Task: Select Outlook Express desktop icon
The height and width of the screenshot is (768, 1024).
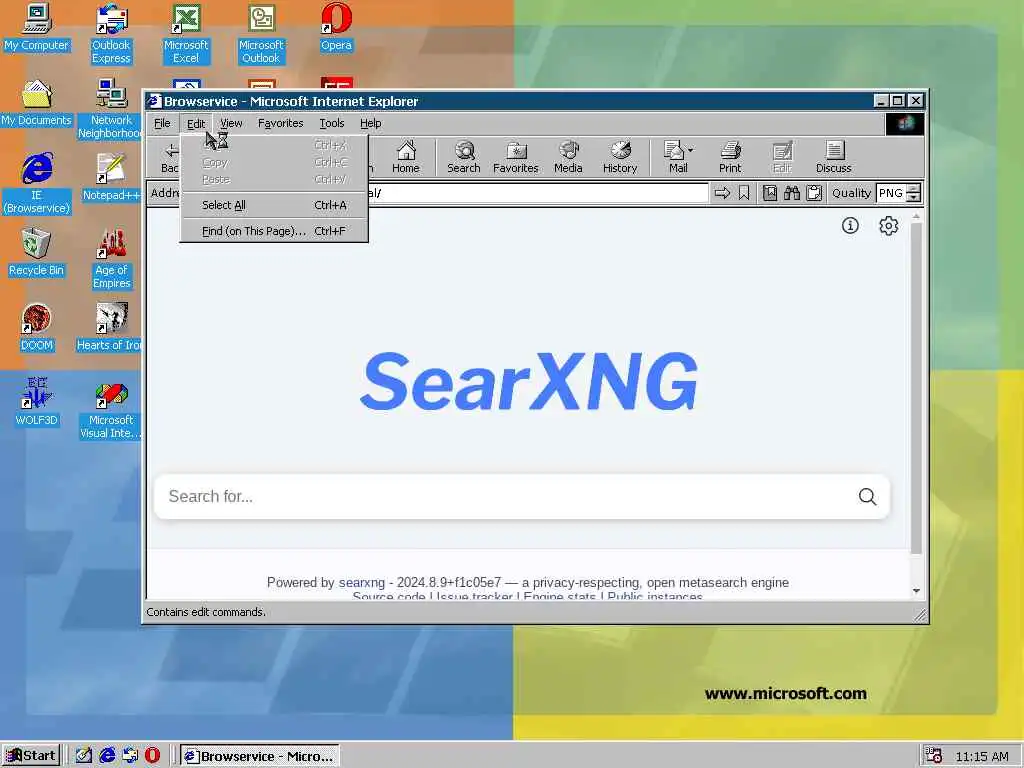Action: (111, 34)
